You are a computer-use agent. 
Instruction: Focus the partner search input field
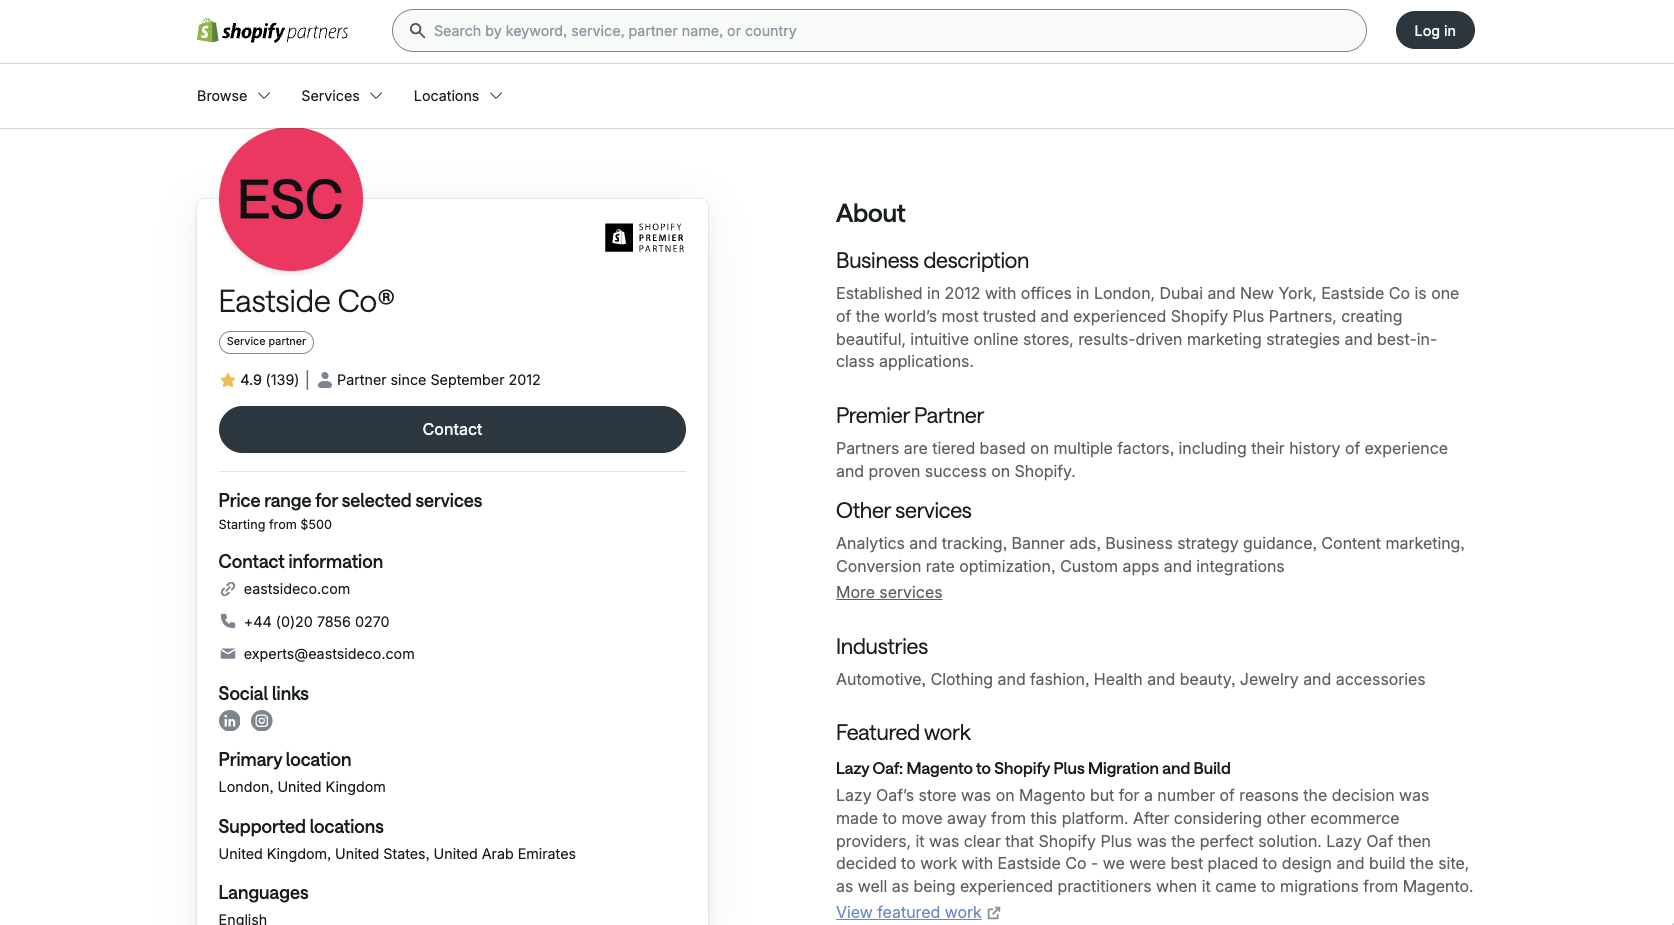(x=879, y=31)
